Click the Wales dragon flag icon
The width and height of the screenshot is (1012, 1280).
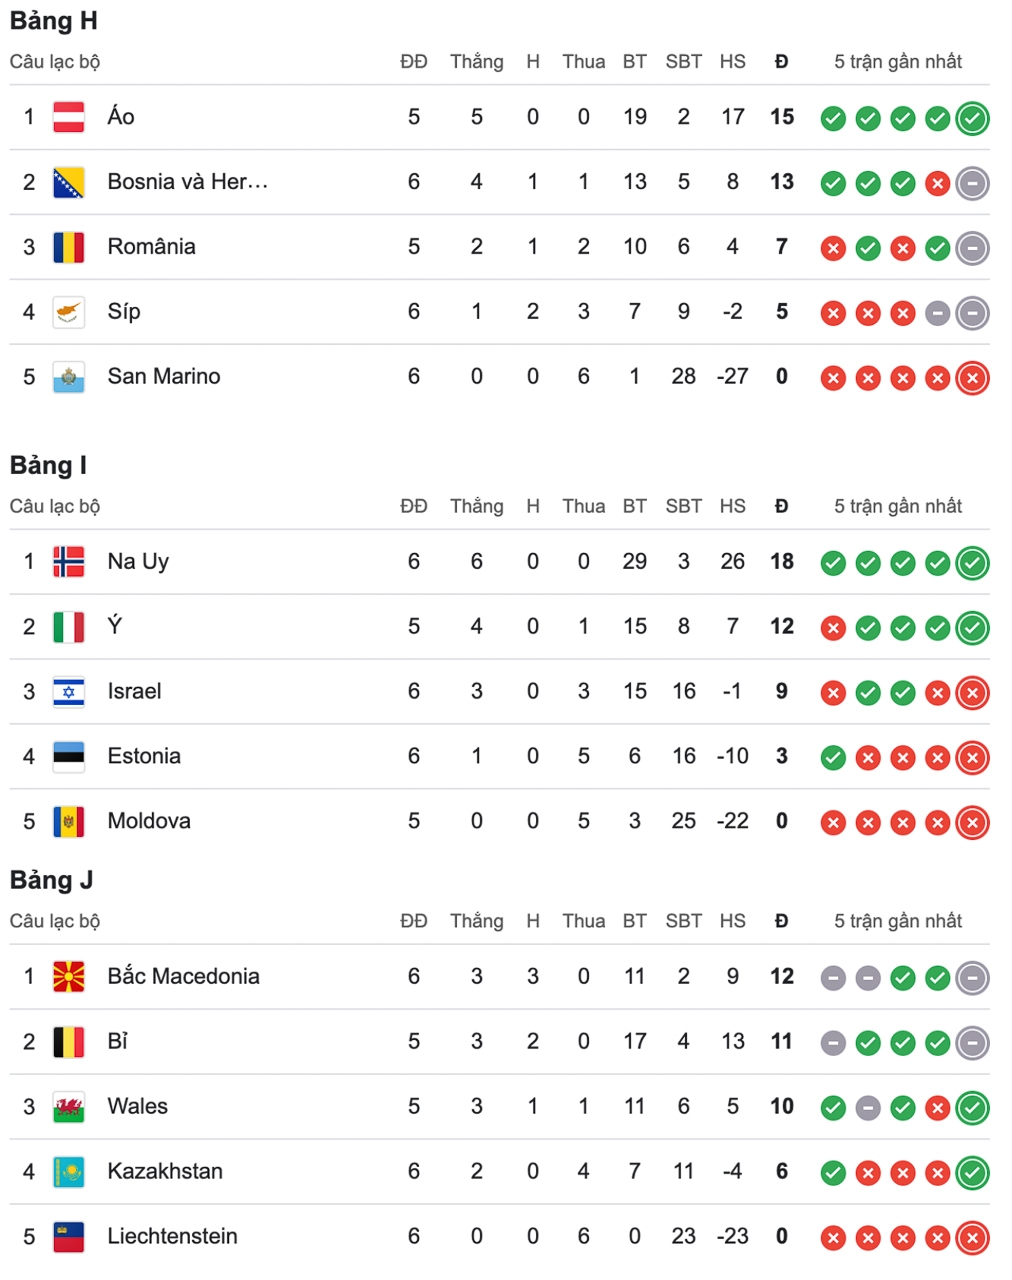[x=68, y=1107]
